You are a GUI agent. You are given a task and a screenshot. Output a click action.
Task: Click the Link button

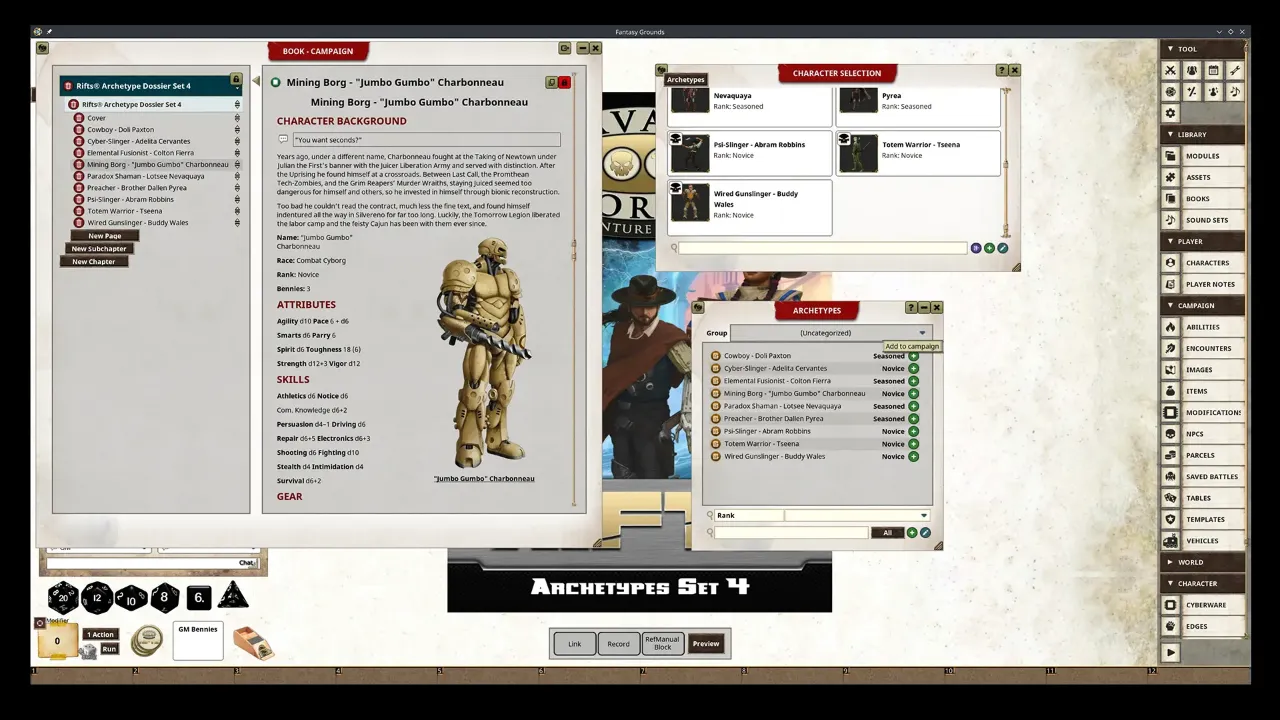pos(575,644)
